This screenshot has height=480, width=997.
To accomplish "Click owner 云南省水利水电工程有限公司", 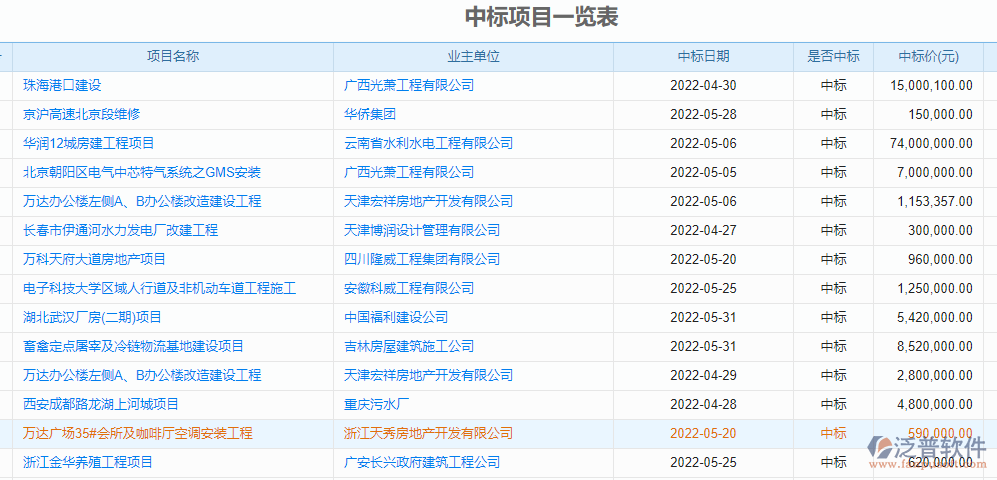I will [428, 144].
